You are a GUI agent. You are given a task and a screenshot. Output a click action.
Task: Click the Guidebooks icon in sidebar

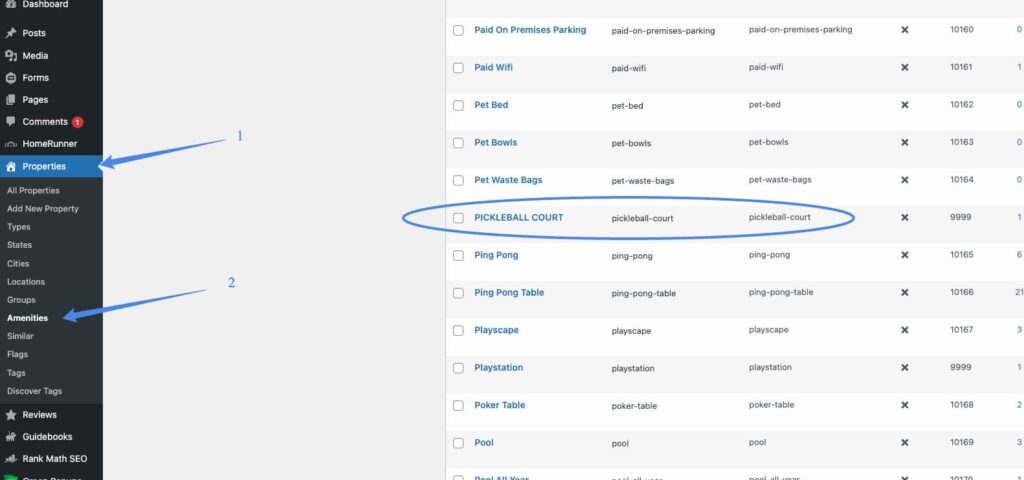click(11, 437)
